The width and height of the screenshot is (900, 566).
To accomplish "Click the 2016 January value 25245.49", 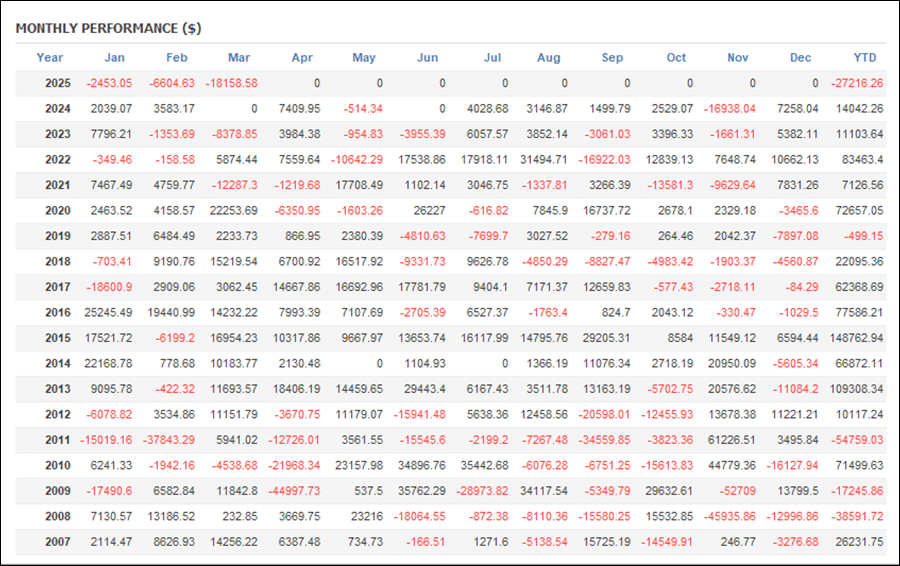I will point(108,313).
